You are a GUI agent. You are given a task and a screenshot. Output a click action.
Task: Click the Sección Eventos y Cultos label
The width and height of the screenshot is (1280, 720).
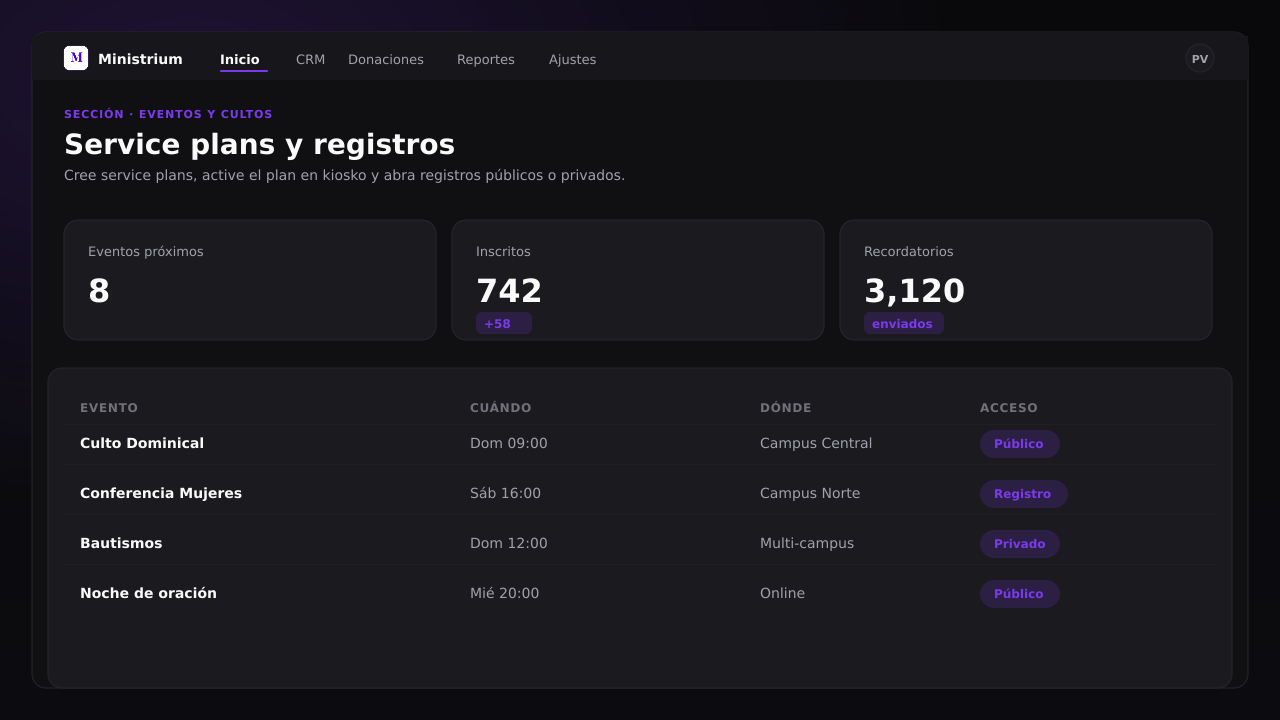pos(168,114)
